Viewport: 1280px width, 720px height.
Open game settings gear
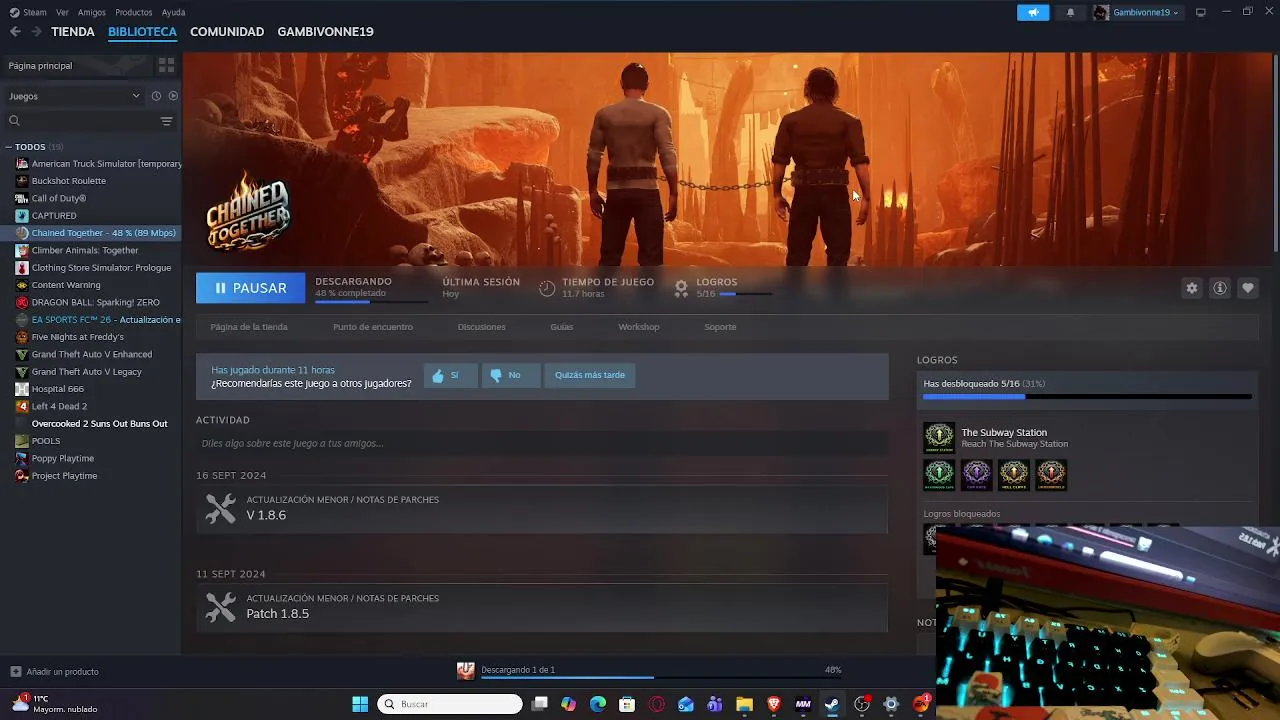click(1191, 288)
